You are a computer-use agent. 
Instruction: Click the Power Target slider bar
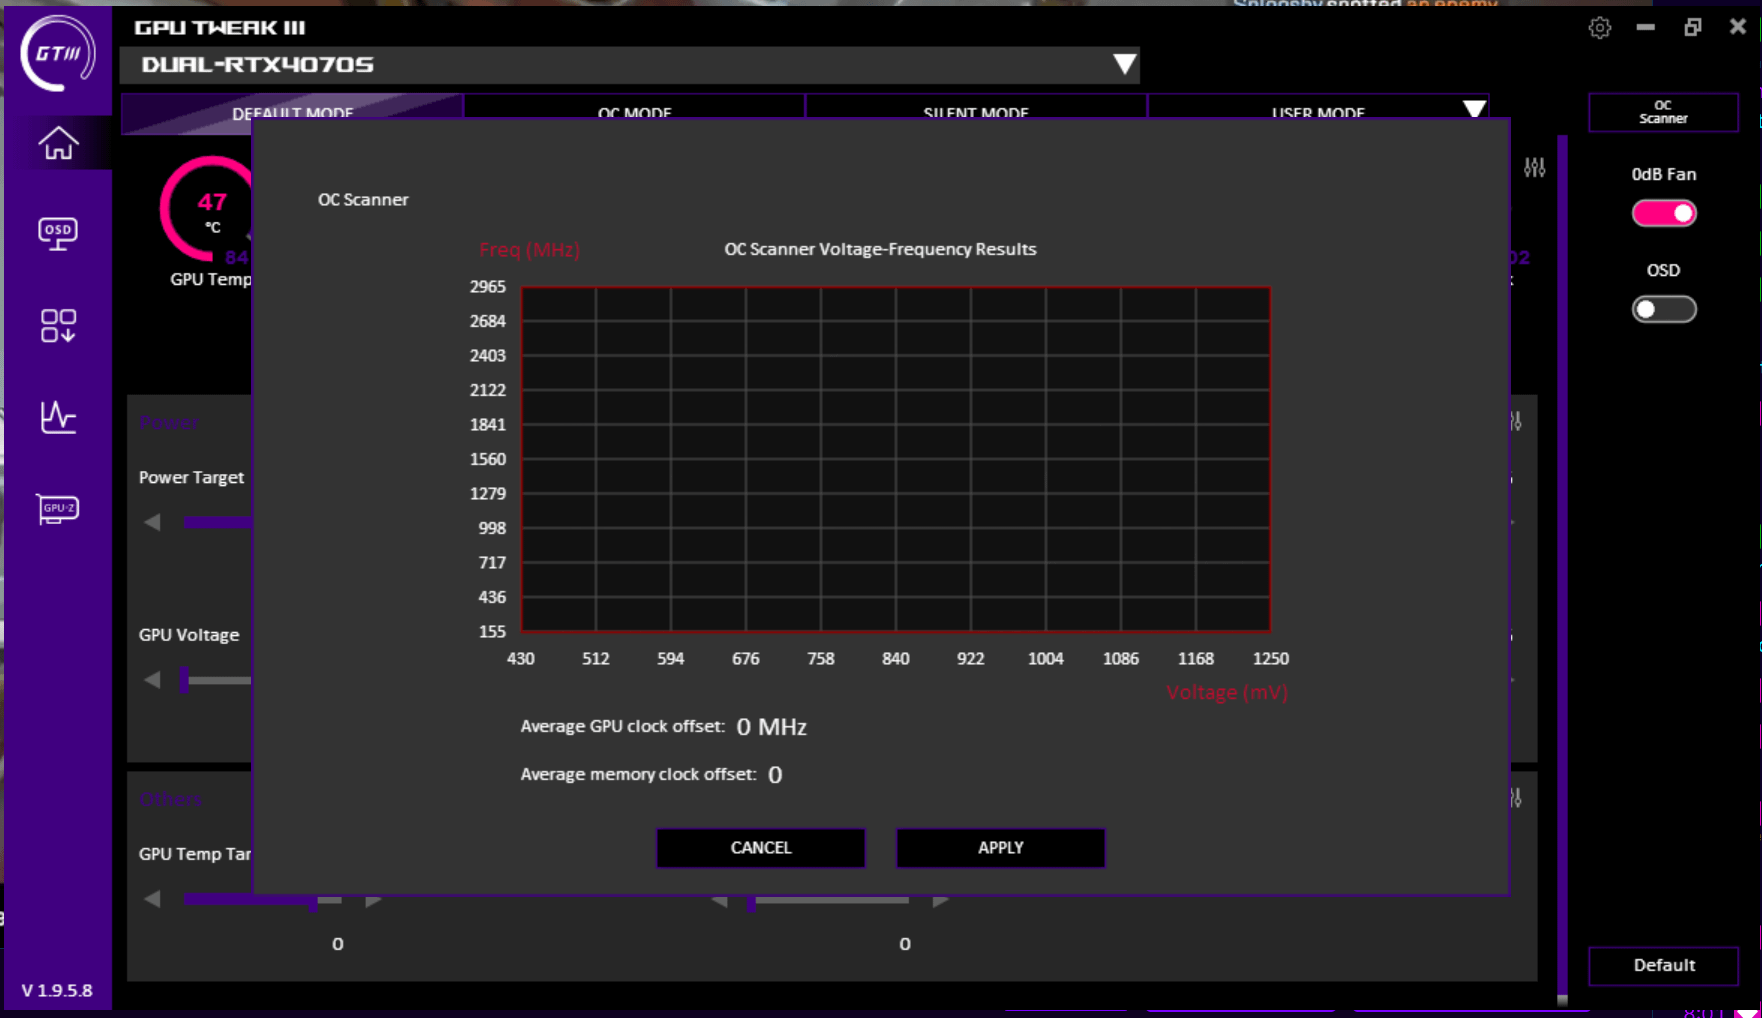(218, 521)
